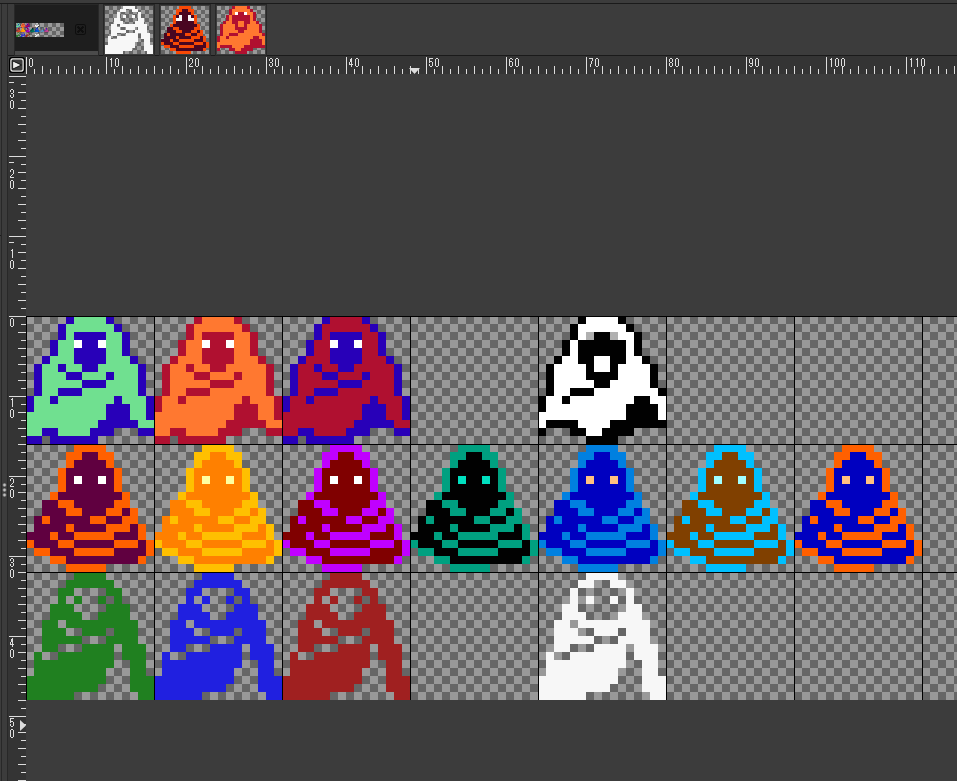Click the all-blue striped sprite
This screenshot has height=781, width=957.
click(x=602, y=508)
